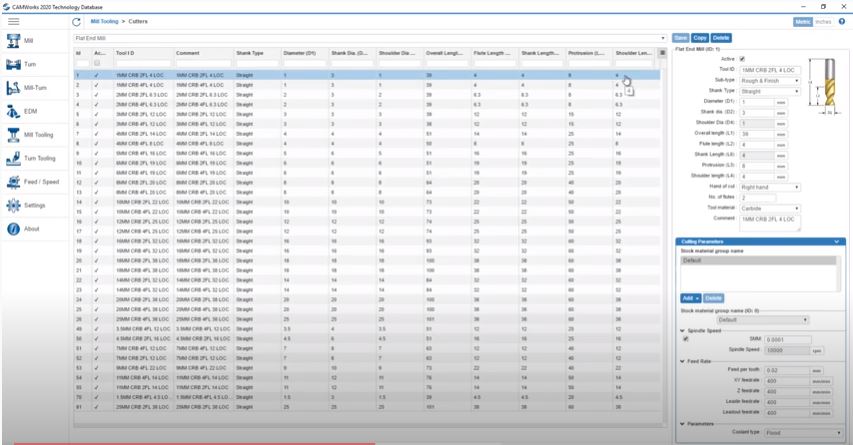The width and height of the screenshot is (853, 445).
Task: Open the Mill-Turn section in sidebar
Action: [35, 88]
